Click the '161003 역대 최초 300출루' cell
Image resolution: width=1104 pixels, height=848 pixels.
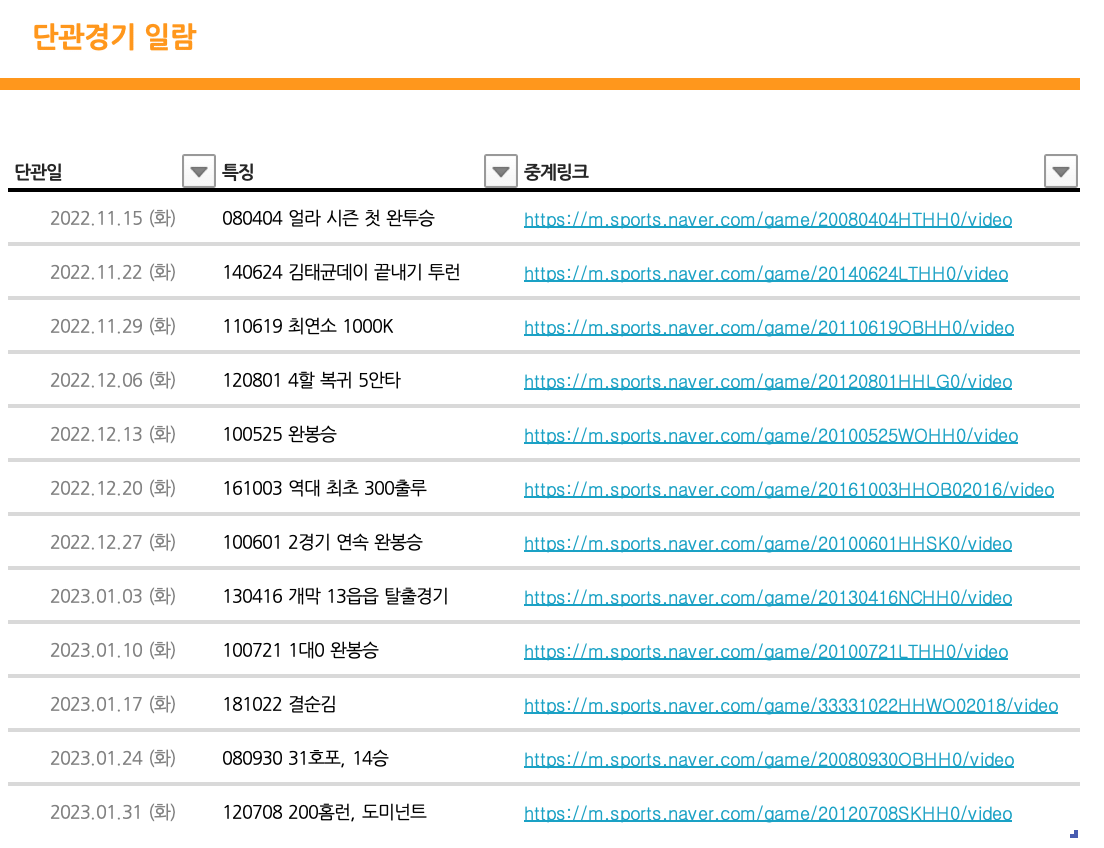point(327,488)
